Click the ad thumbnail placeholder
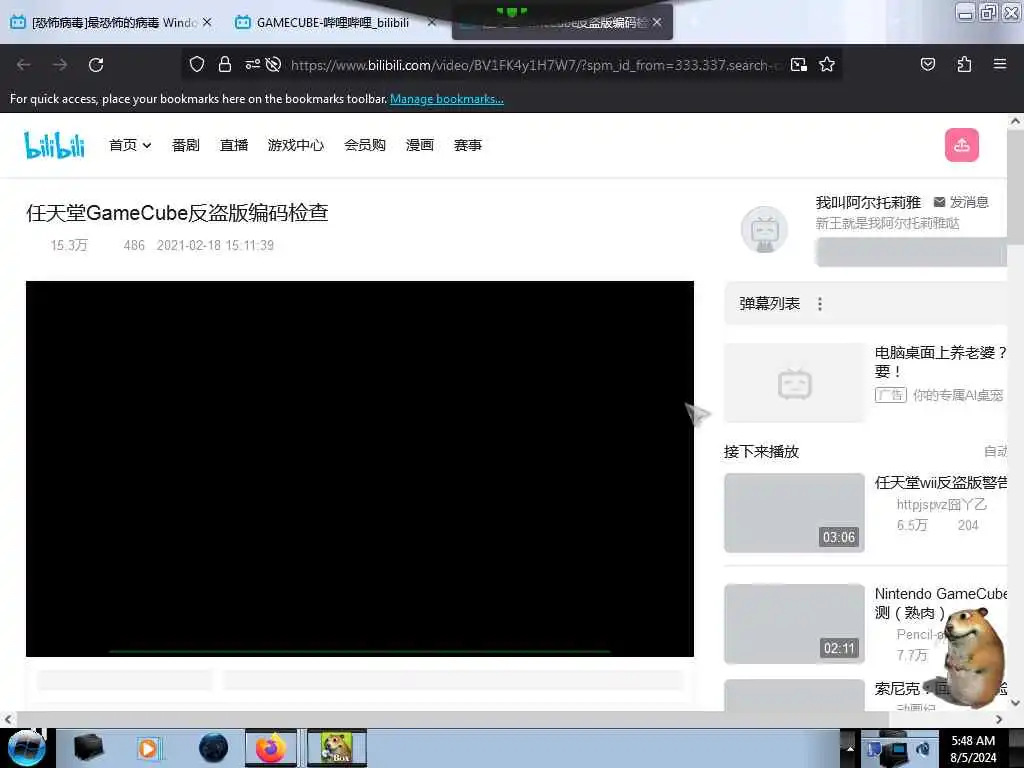 point(794,383)
